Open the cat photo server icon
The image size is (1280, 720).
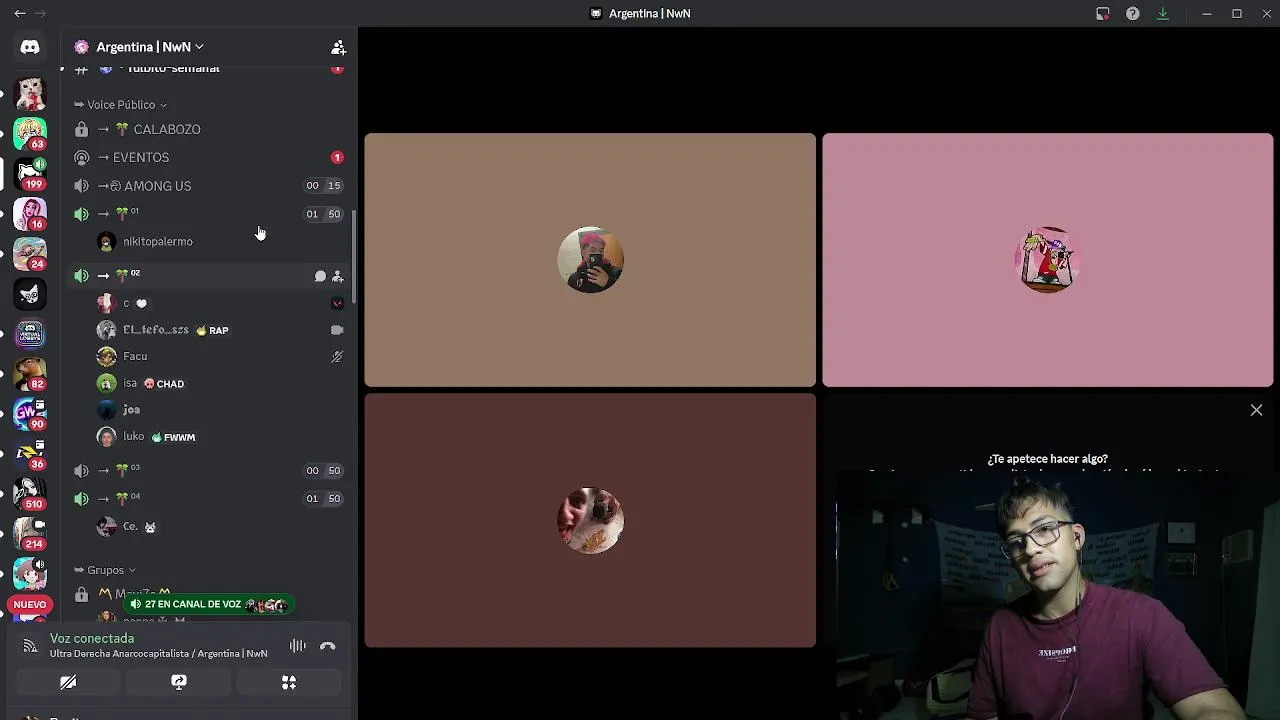pyautogui.click(x=30, y=94)
